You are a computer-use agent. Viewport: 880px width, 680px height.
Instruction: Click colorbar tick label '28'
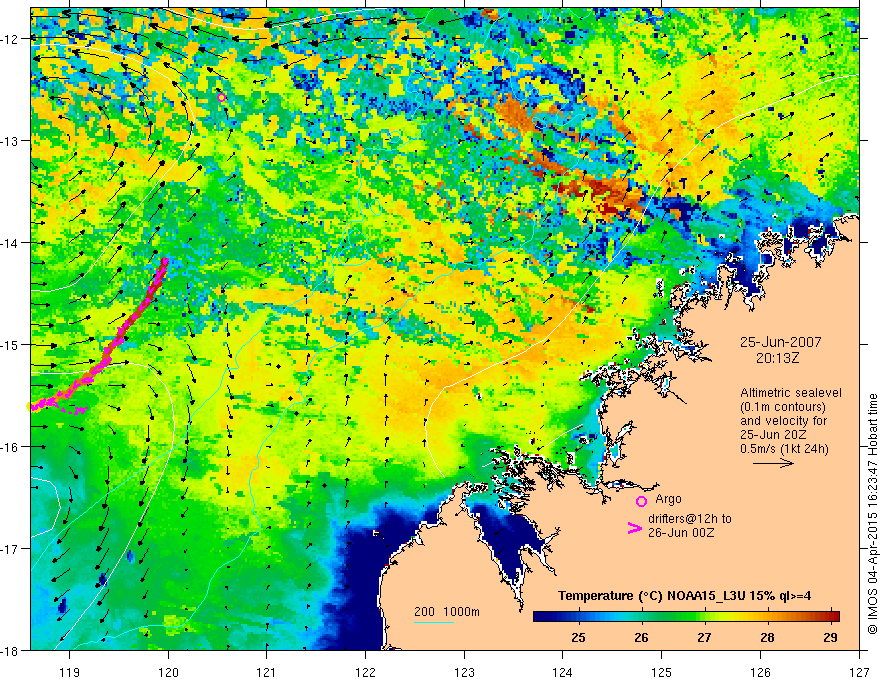(767, 637)
